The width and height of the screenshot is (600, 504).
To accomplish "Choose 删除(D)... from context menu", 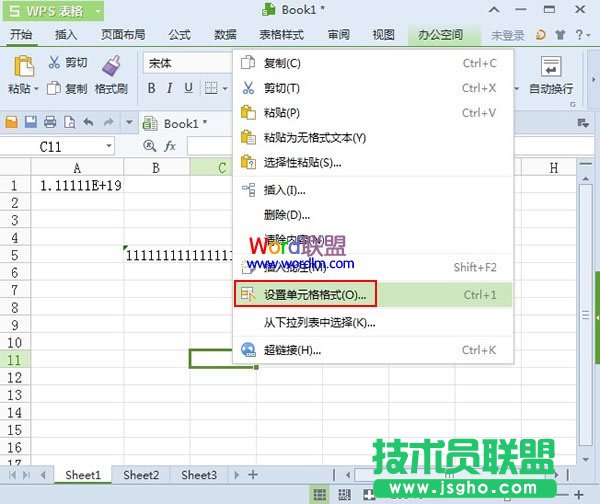I will (x=373, y=215).
